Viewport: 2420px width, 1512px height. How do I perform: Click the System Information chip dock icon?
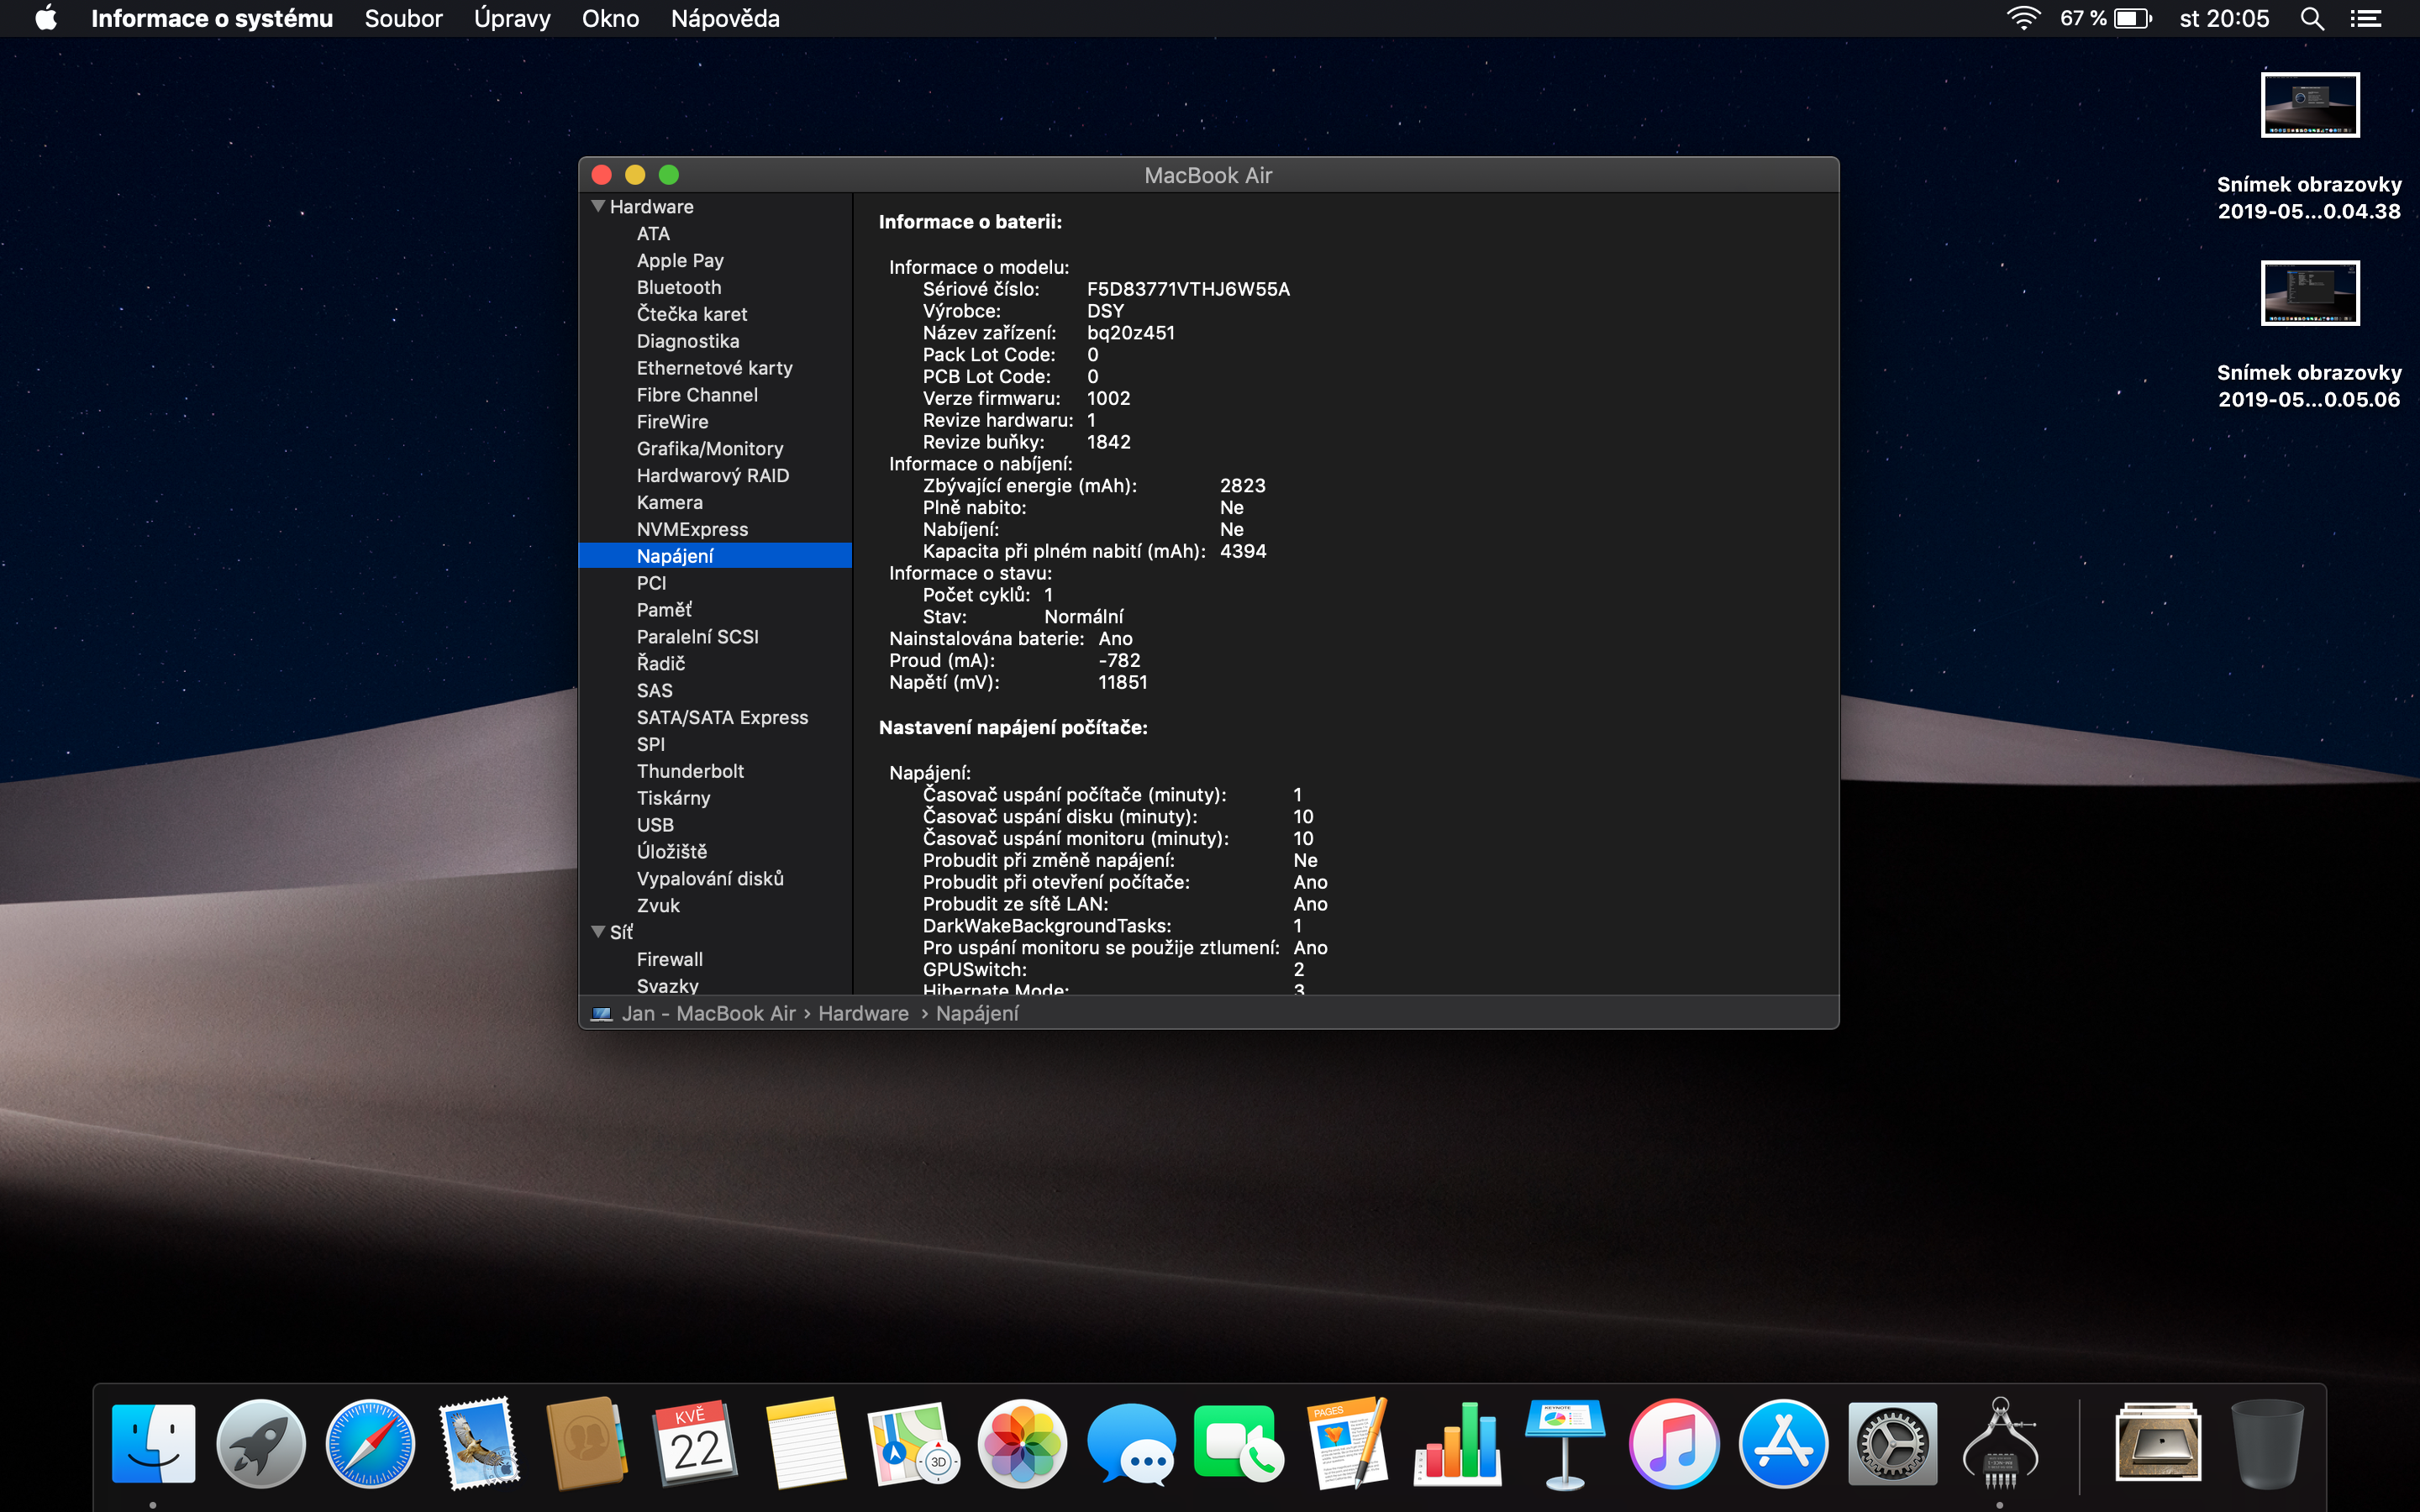pyautogui.click(x=2000, y=1443)
